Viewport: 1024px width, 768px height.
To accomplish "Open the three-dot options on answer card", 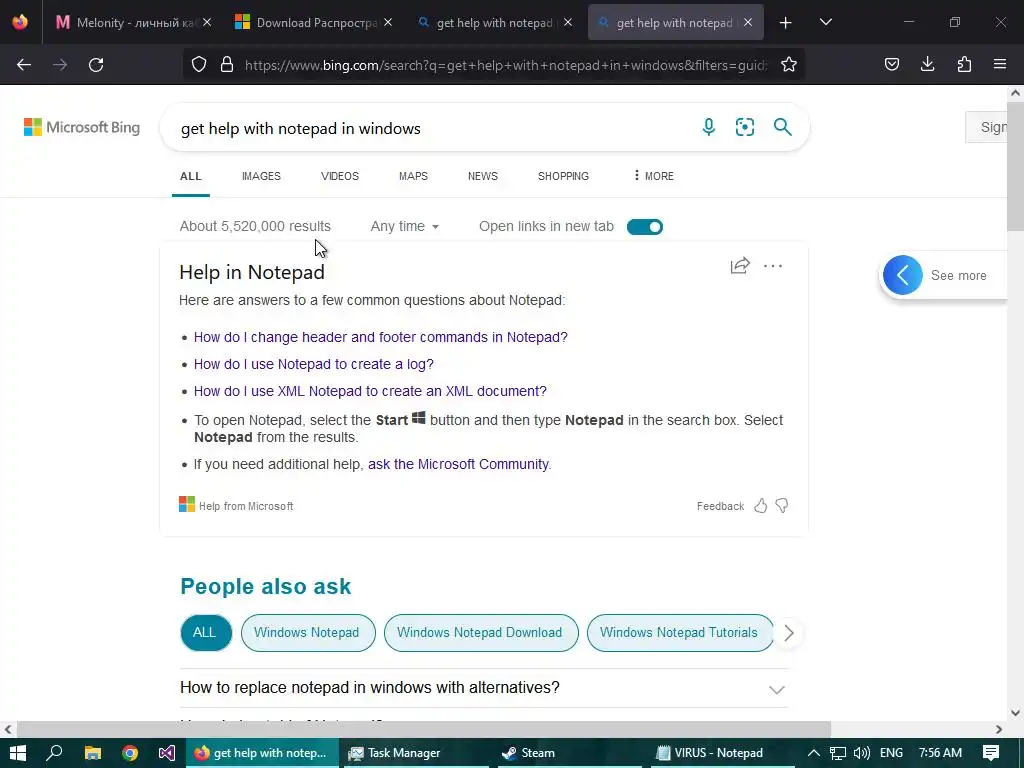I will pos(773,266).
